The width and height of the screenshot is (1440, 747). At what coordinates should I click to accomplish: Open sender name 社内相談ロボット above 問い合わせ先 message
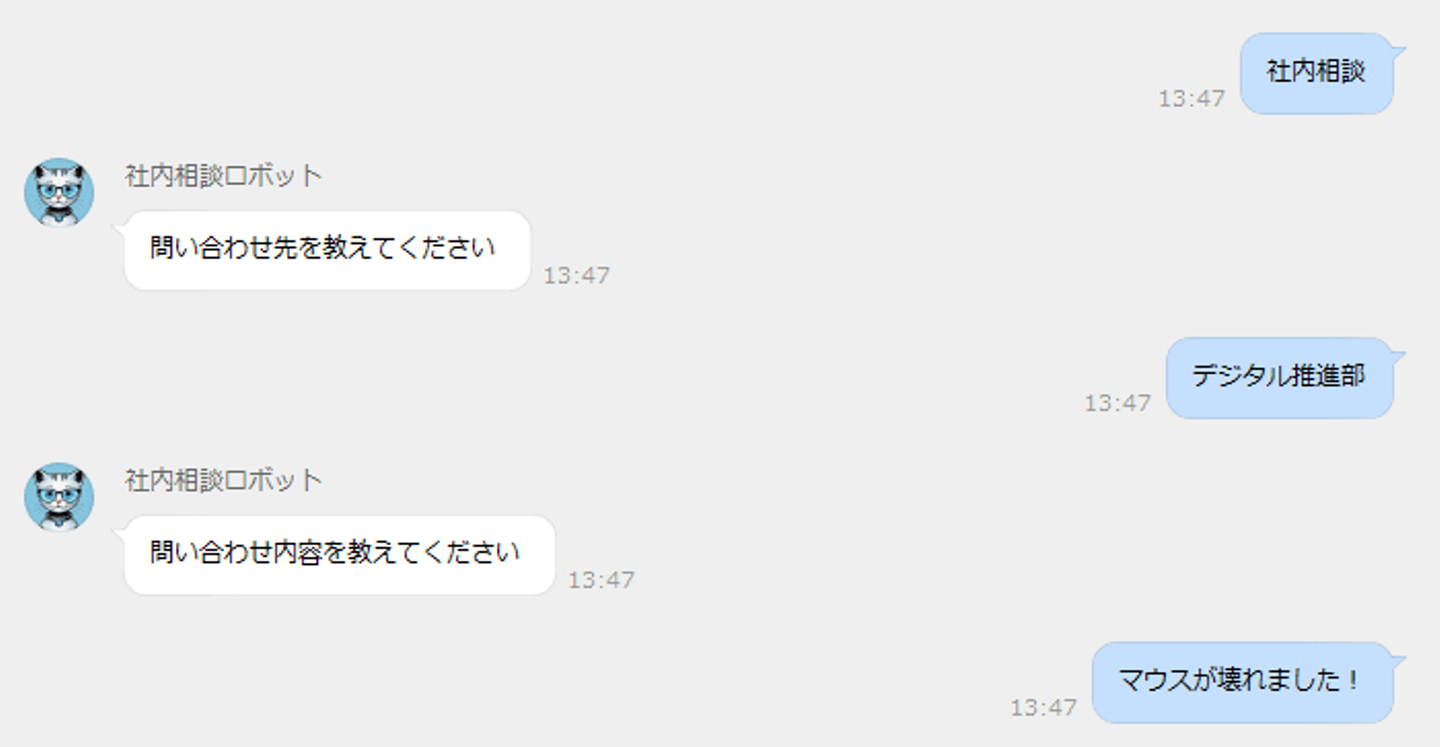point(224,176)
